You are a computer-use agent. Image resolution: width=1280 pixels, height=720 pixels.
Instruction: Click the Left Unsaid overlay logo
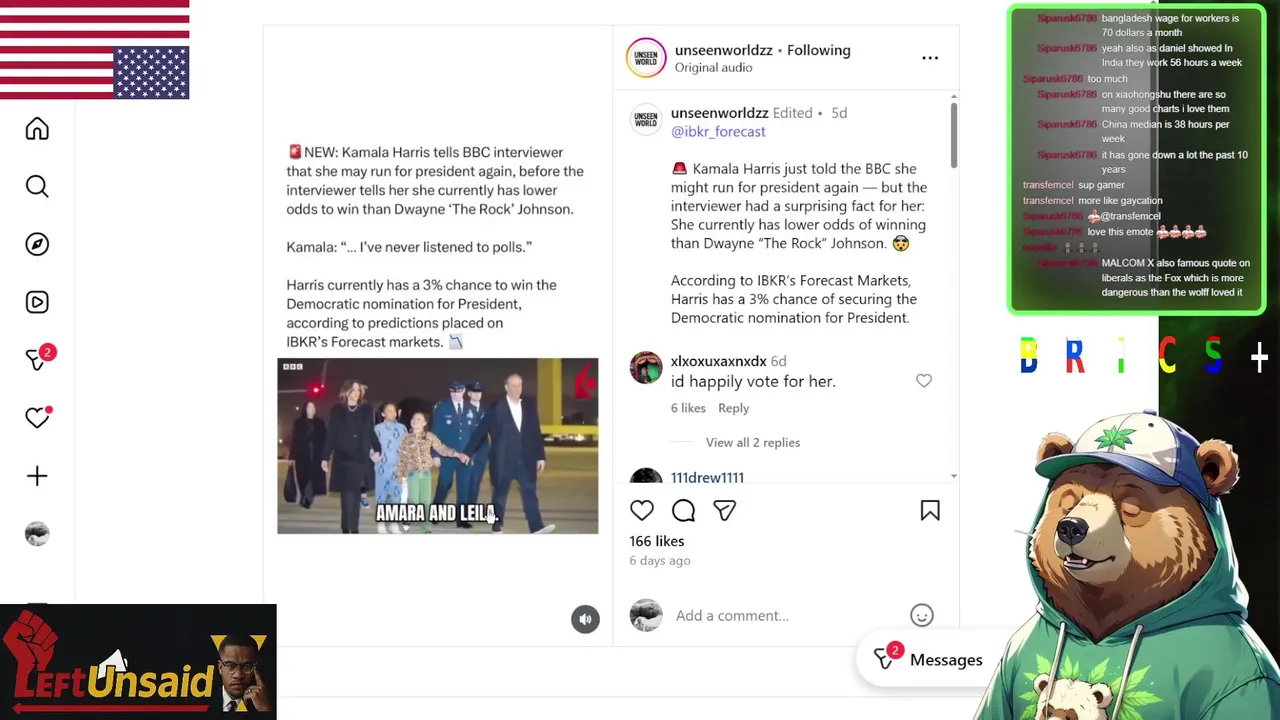click(x=138, y=661)
